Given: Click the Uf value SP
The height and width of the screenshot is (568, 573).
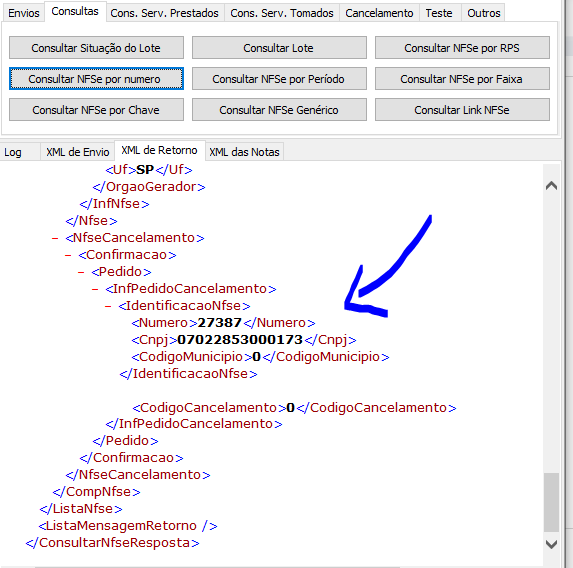Looking at the screenshot, I should 145,170.
